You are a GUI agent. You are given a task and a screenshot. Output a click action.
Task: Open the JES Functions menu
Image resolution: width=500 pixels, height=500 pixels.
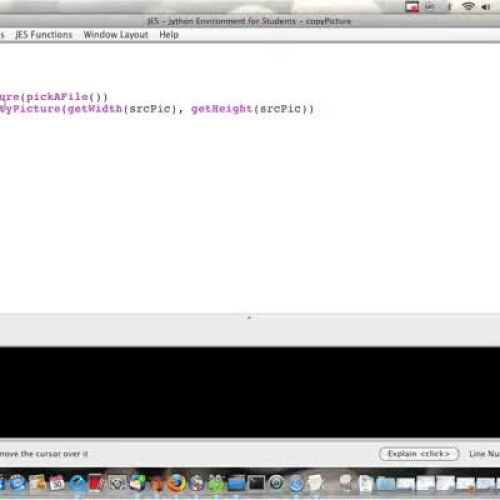pyautogui.click(x=44, y=35)
